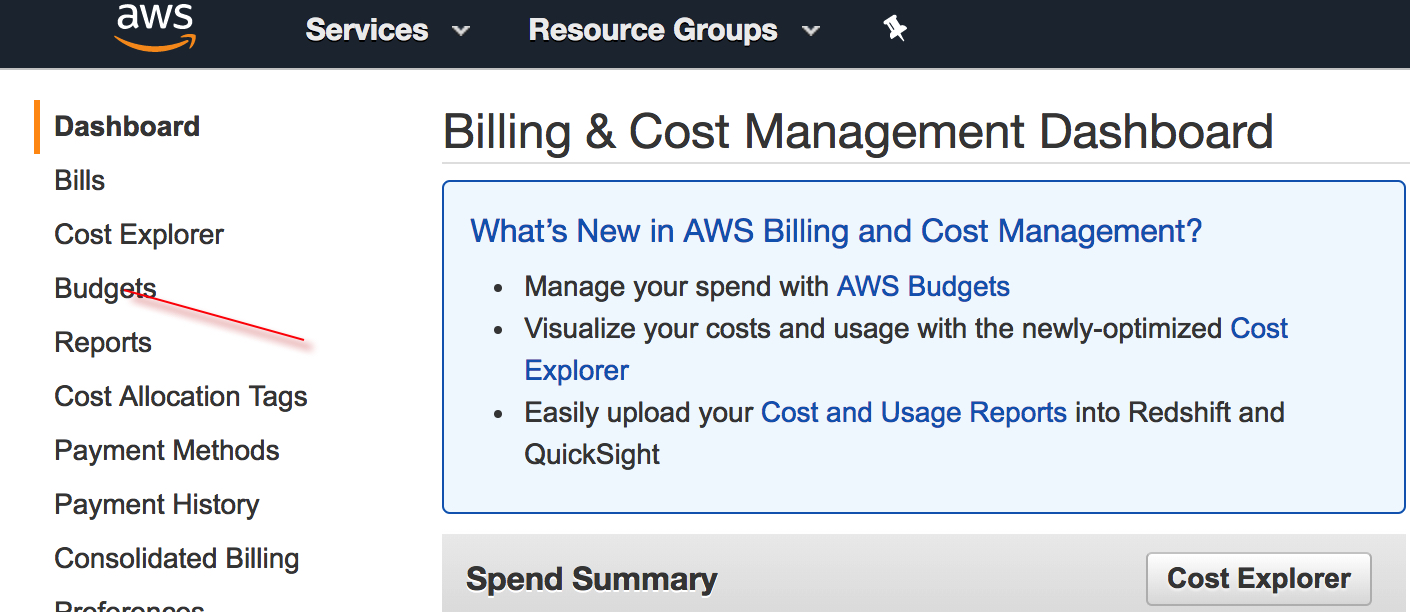Go to Cost Explorer in sidebar
This screenshot has width=1410, height=612.
pyautogui.click(x=139, y=235)
